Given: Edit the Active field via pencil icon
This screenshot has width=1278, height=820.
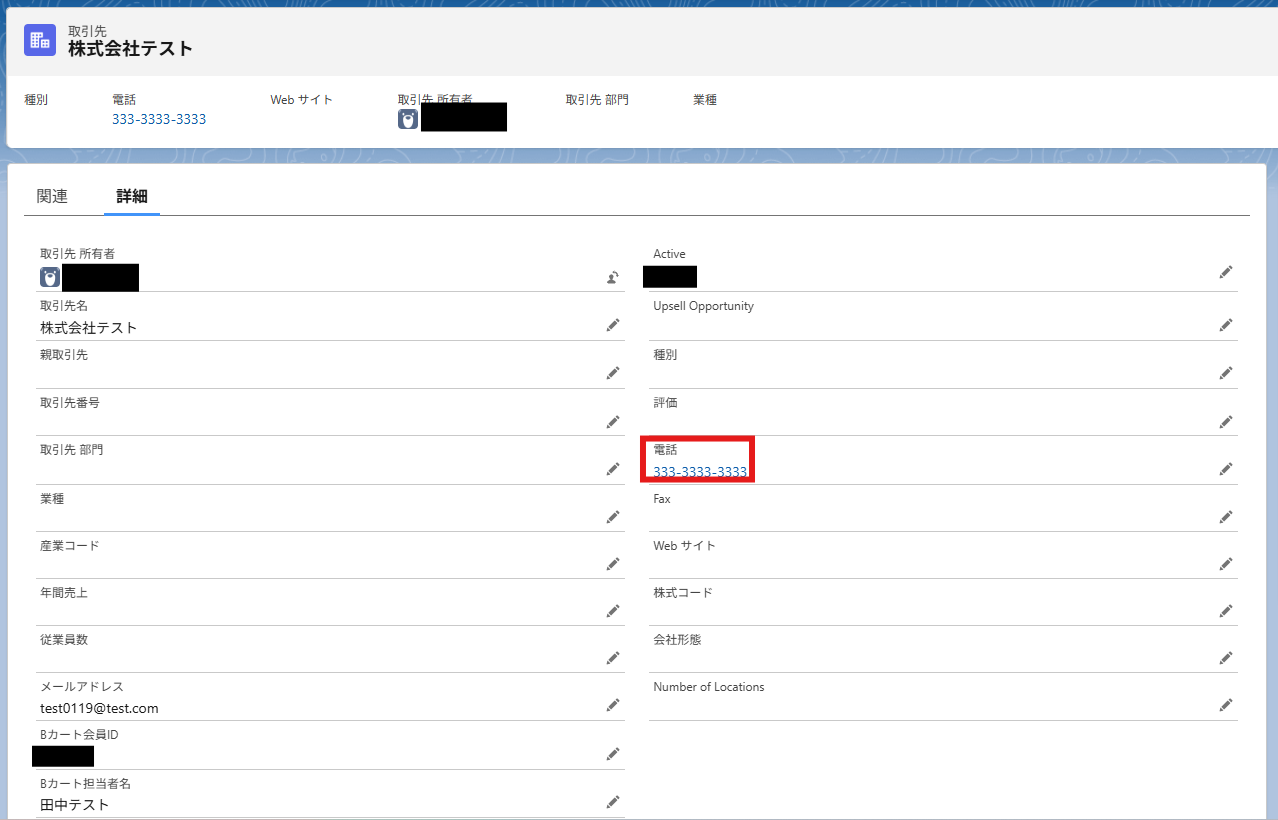Looking at the screenshot, I should 1226,272.
